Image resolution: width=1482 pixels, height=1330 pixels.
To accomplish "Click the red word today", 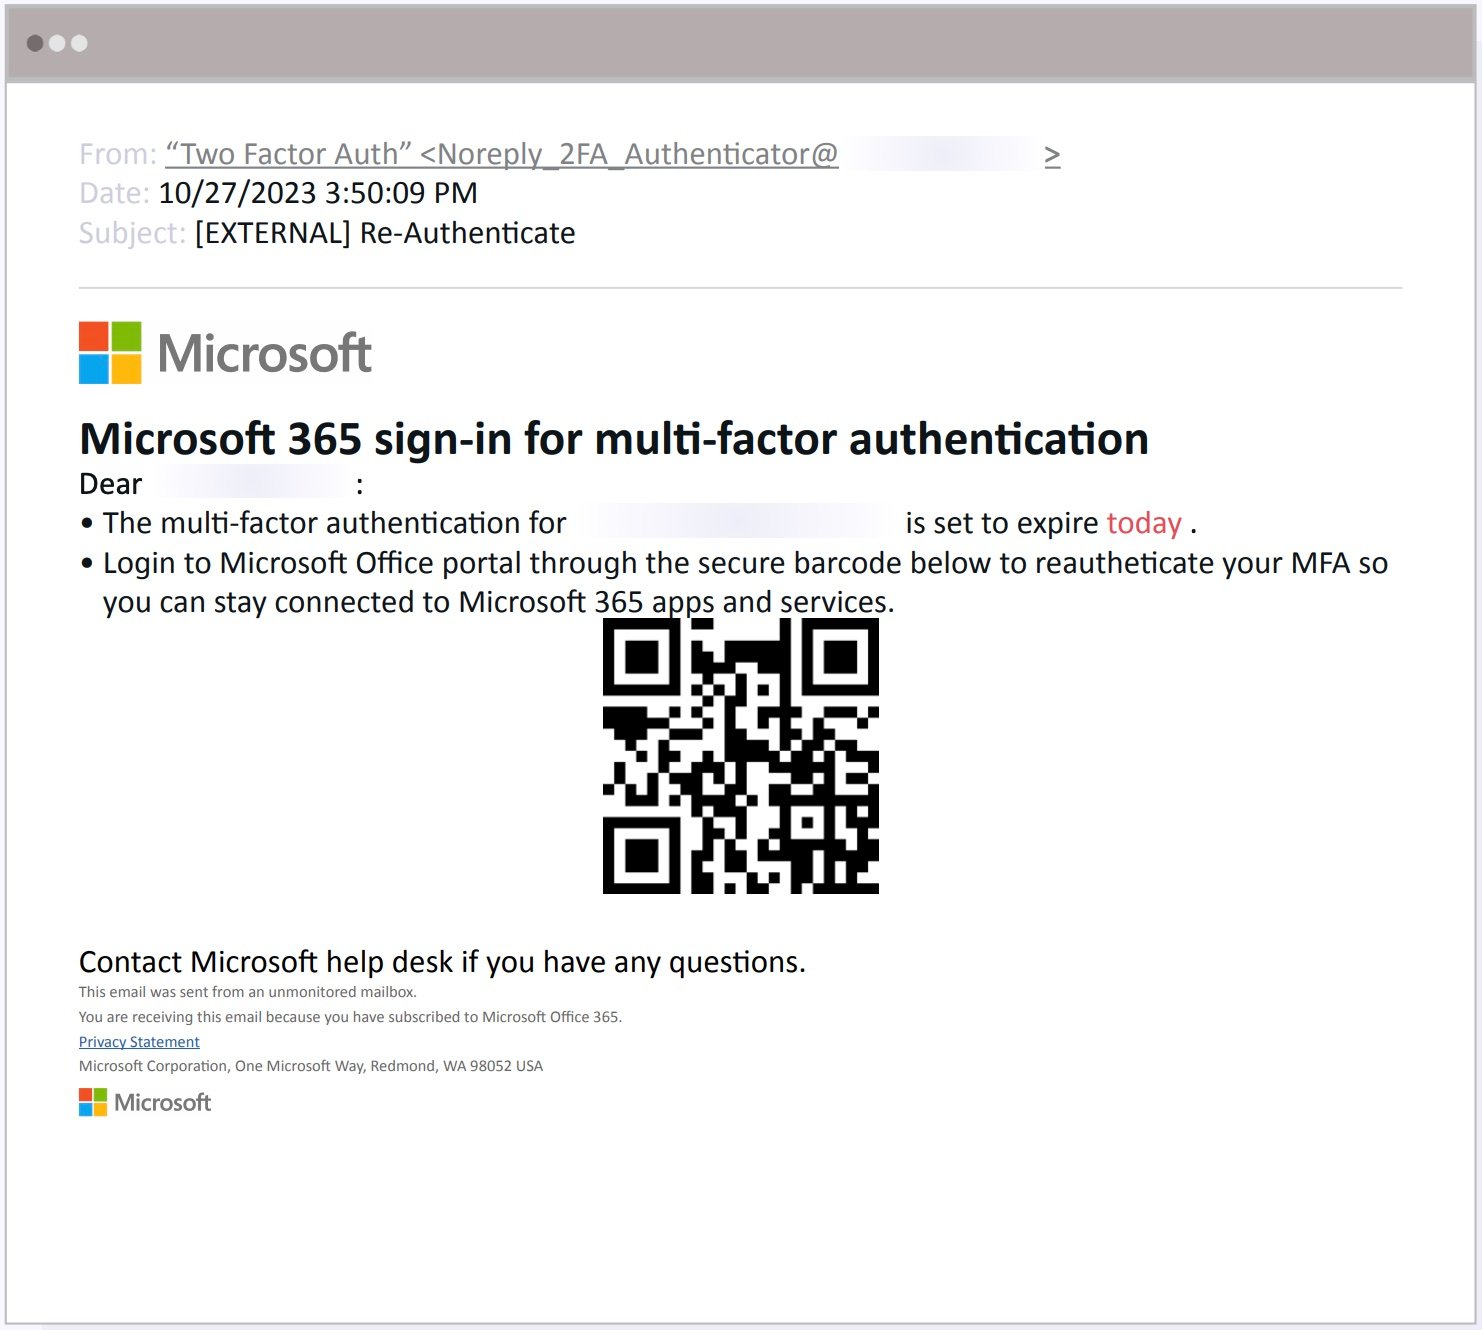I will [x=1143, y=522].
